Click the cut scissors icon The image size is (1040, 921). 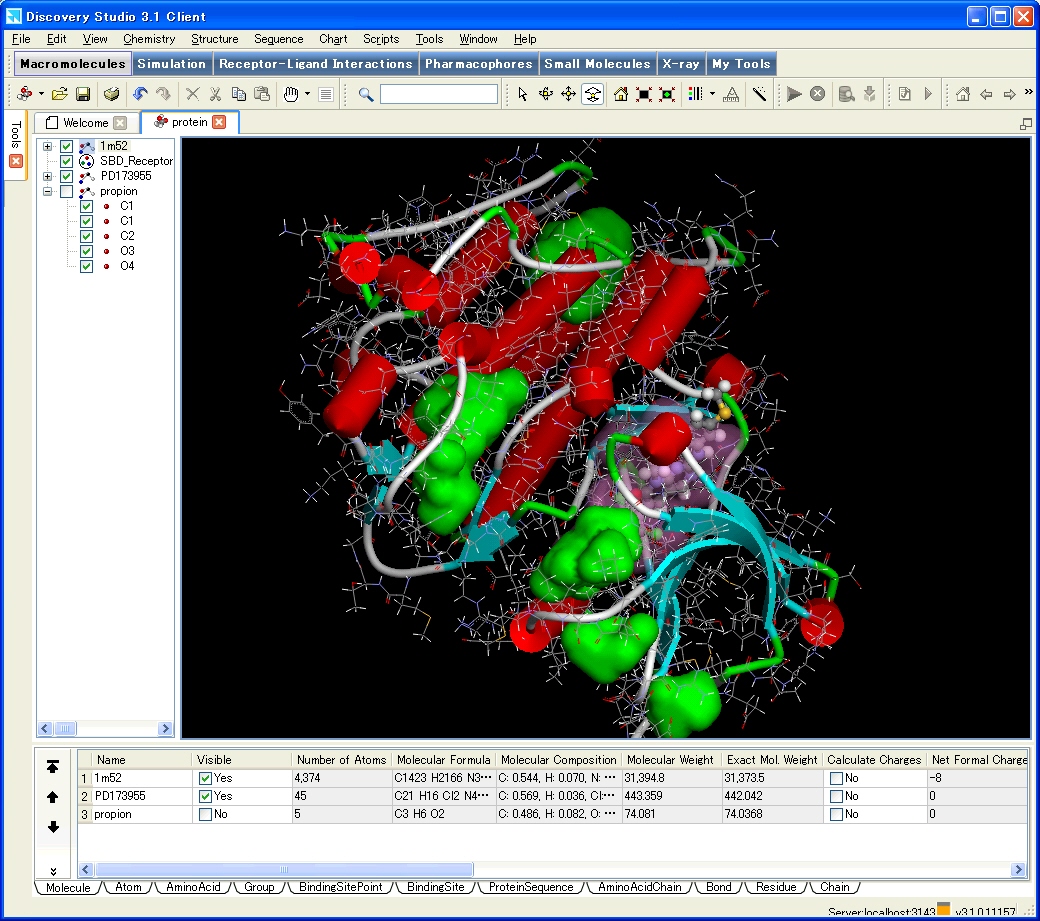[216, 94]
